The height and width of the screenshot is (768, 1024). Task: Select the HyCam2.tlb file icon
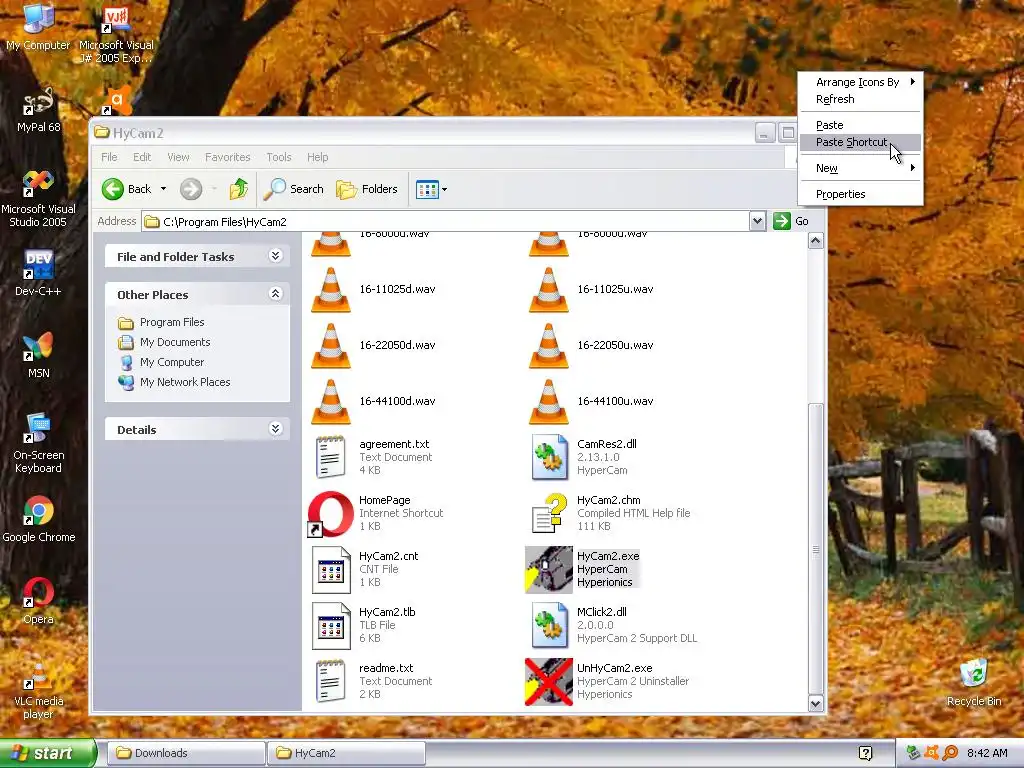coord(330,626)
